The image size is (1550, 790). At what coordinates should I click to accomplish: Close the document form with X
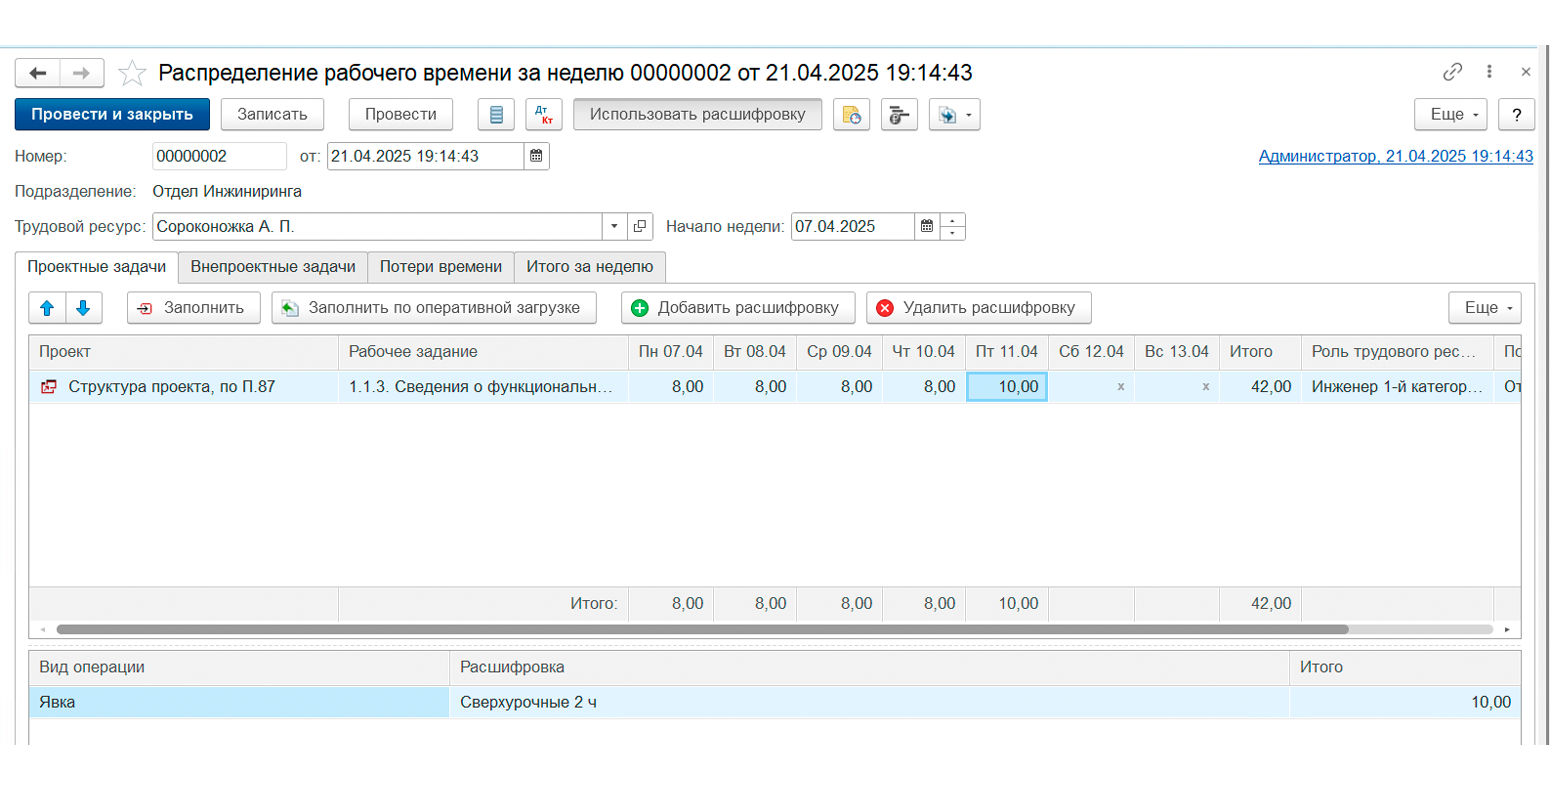pos(1525,72)
